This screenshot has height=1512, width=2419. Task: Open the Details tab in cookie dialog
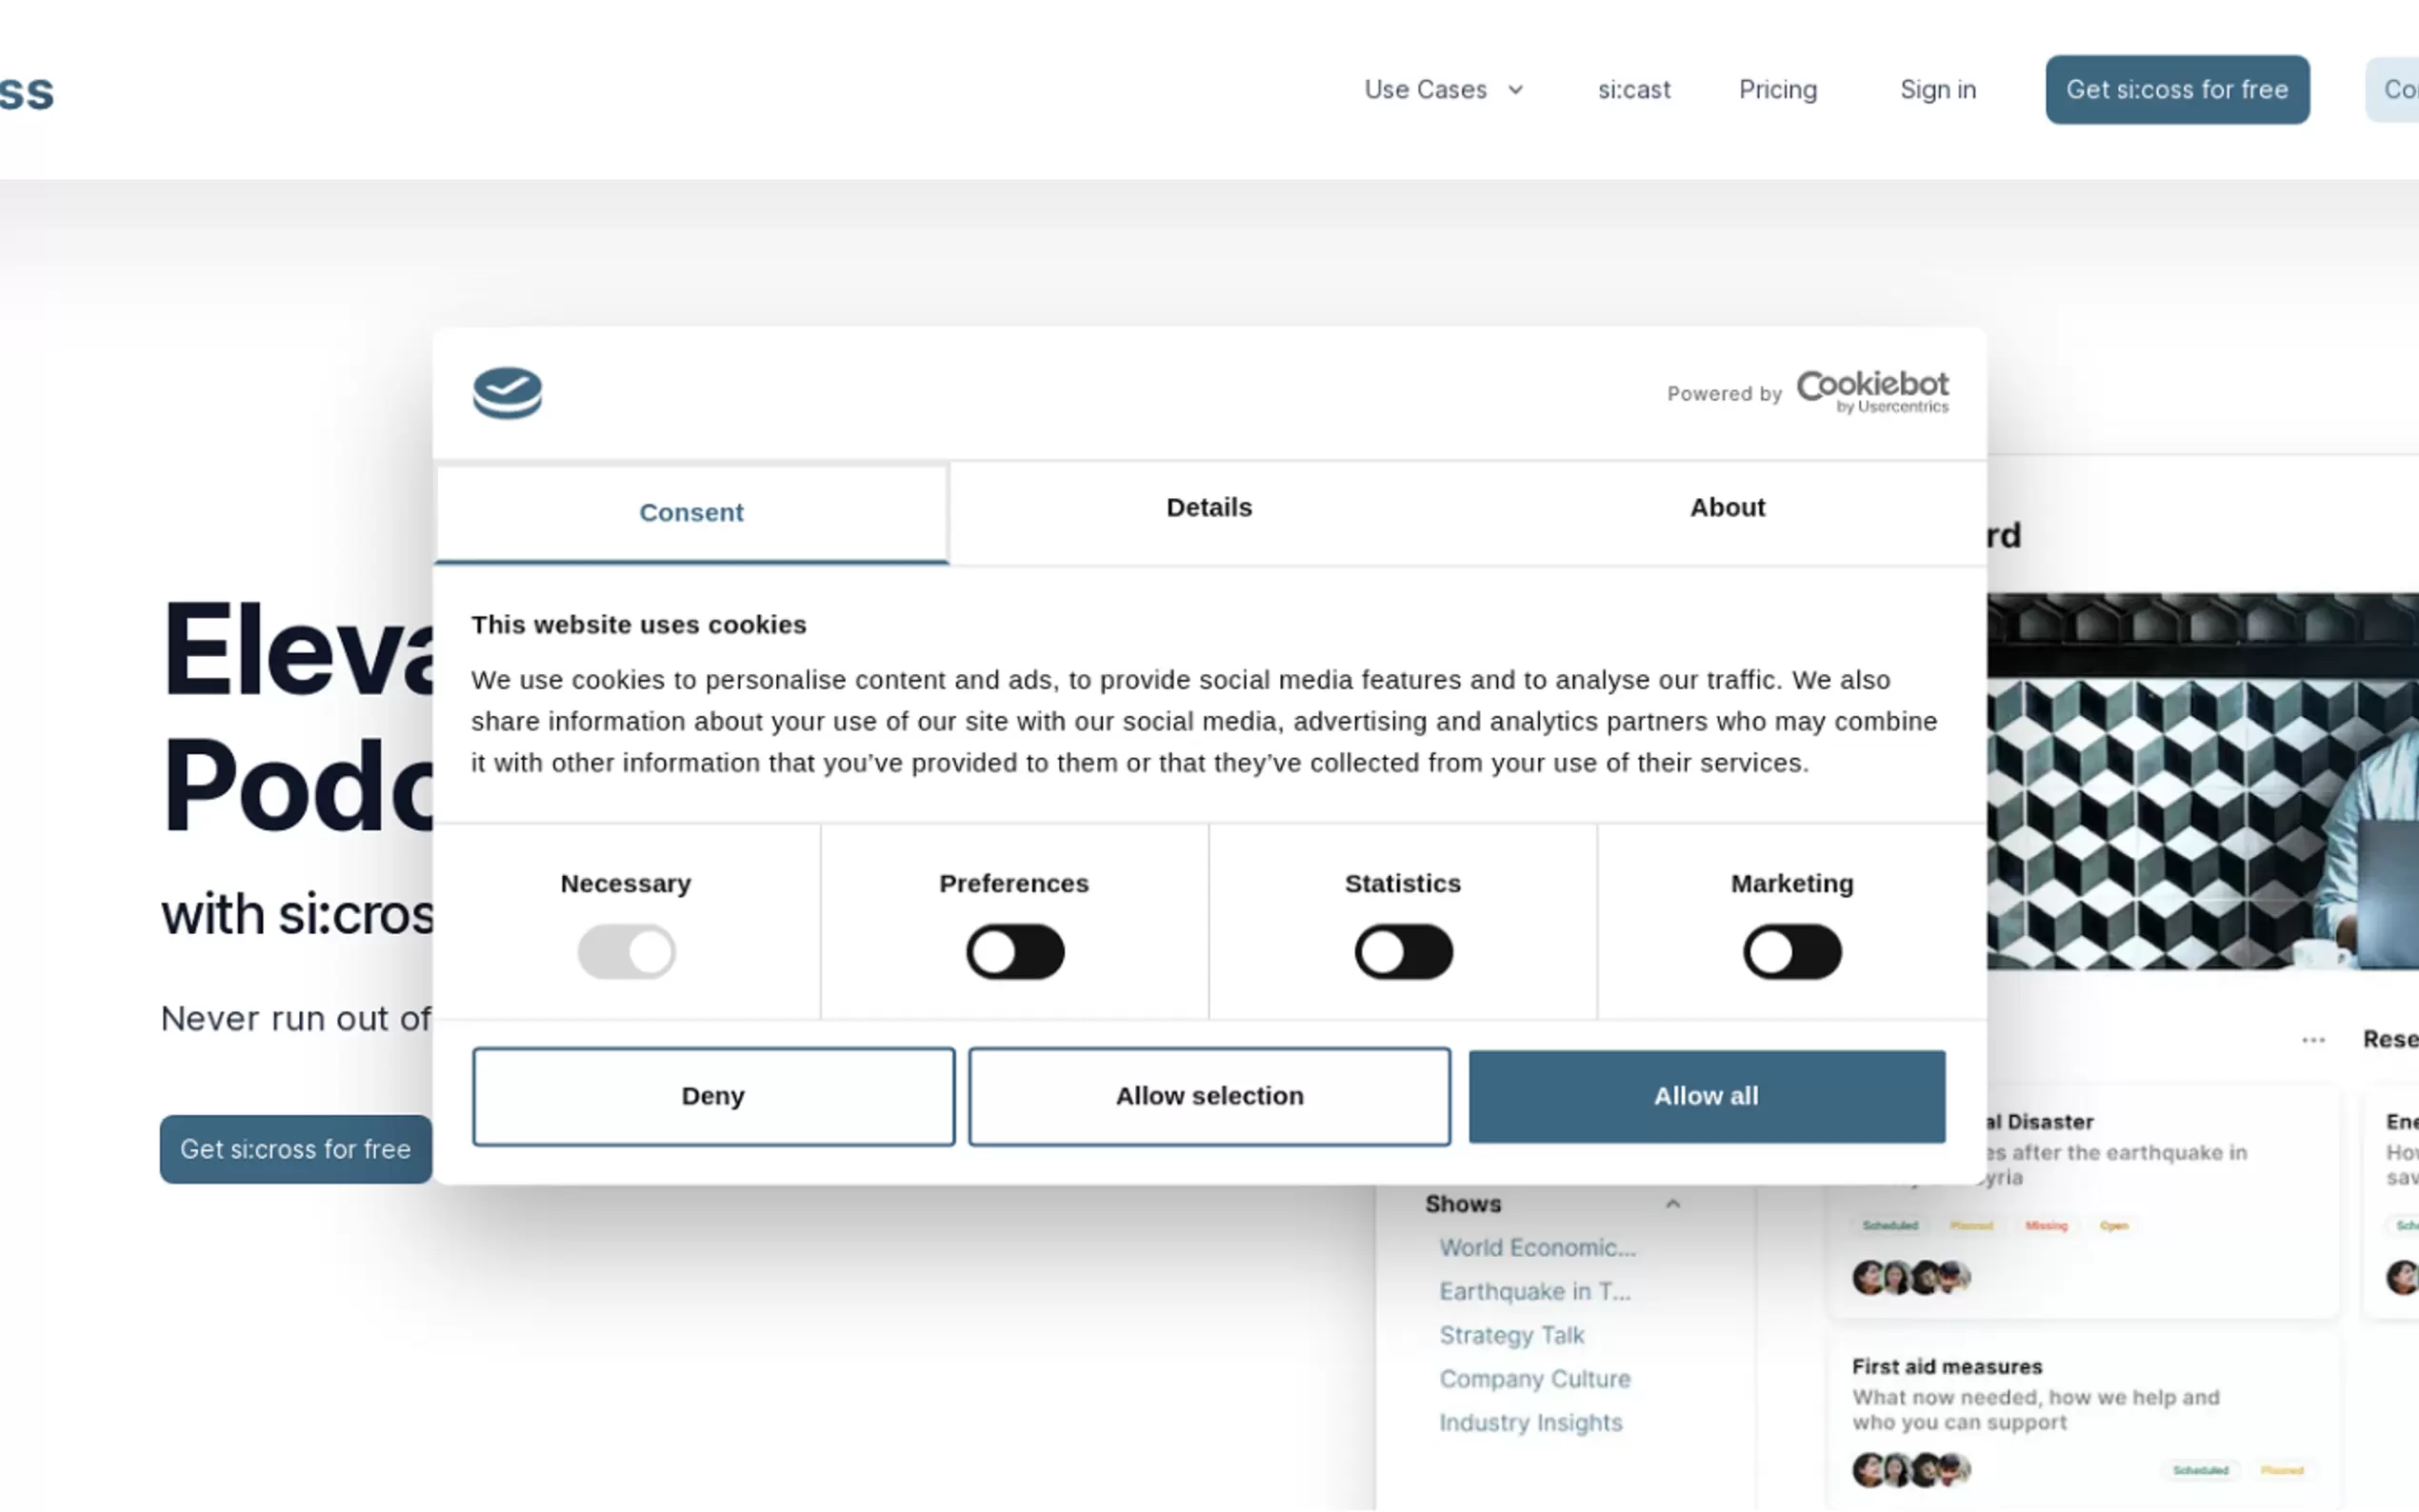pos(1208,508)
